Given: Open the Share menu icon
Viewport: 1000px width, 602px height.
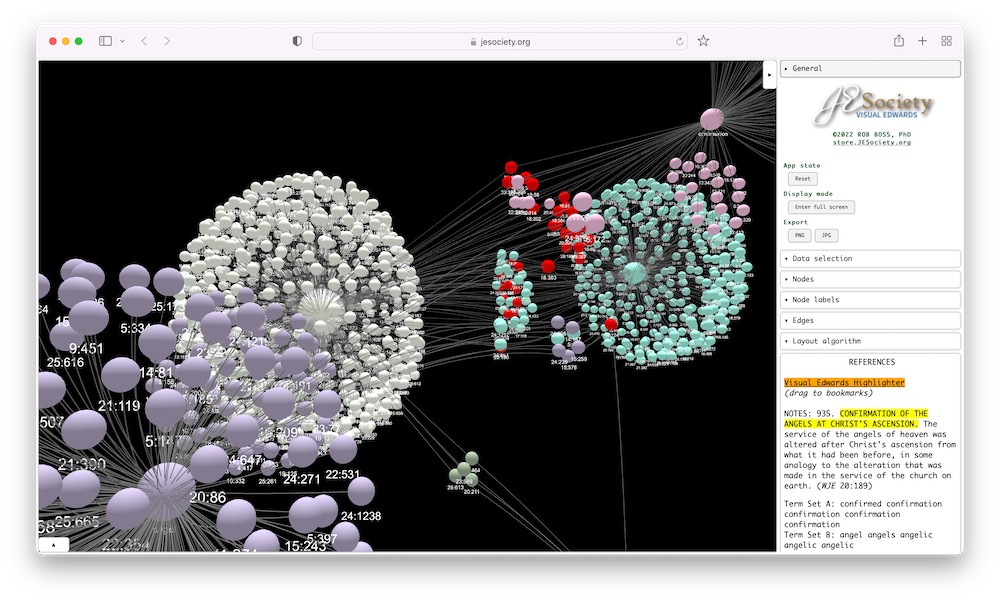Looking at the screenshot, I should 899,41.
